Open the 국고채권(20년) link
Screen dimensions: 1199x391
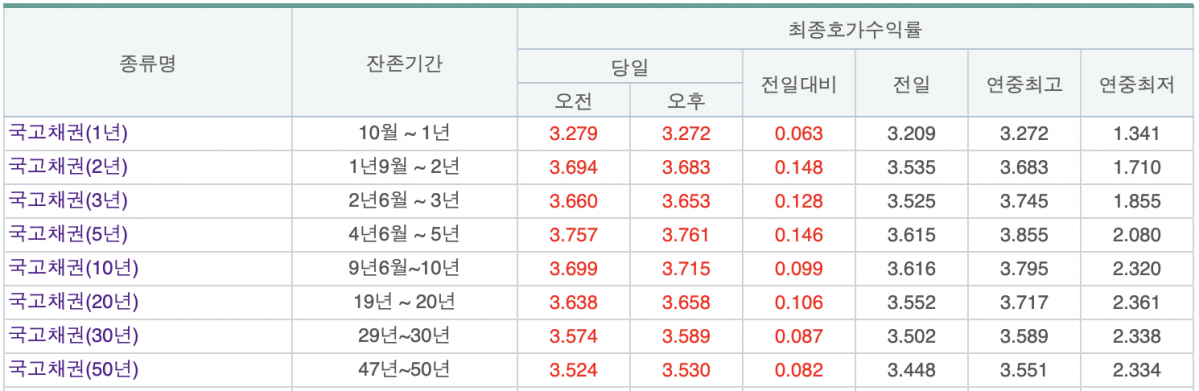pos(73,302)
